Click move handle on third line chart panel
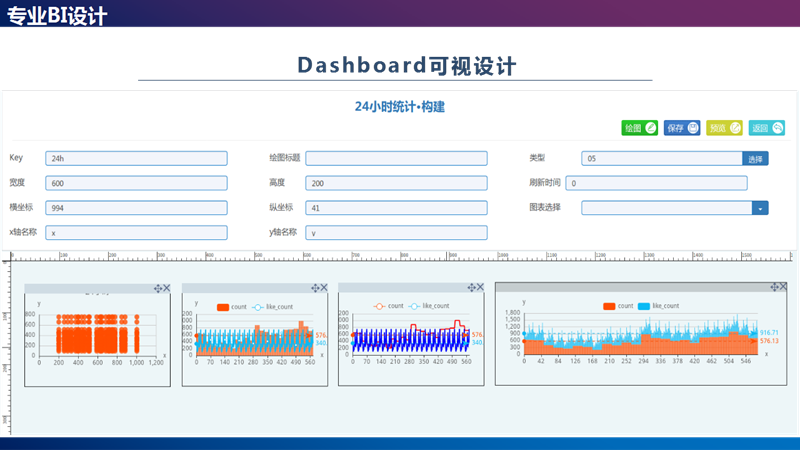The width and height of the screenshot is (800, 450). [471, 288]
